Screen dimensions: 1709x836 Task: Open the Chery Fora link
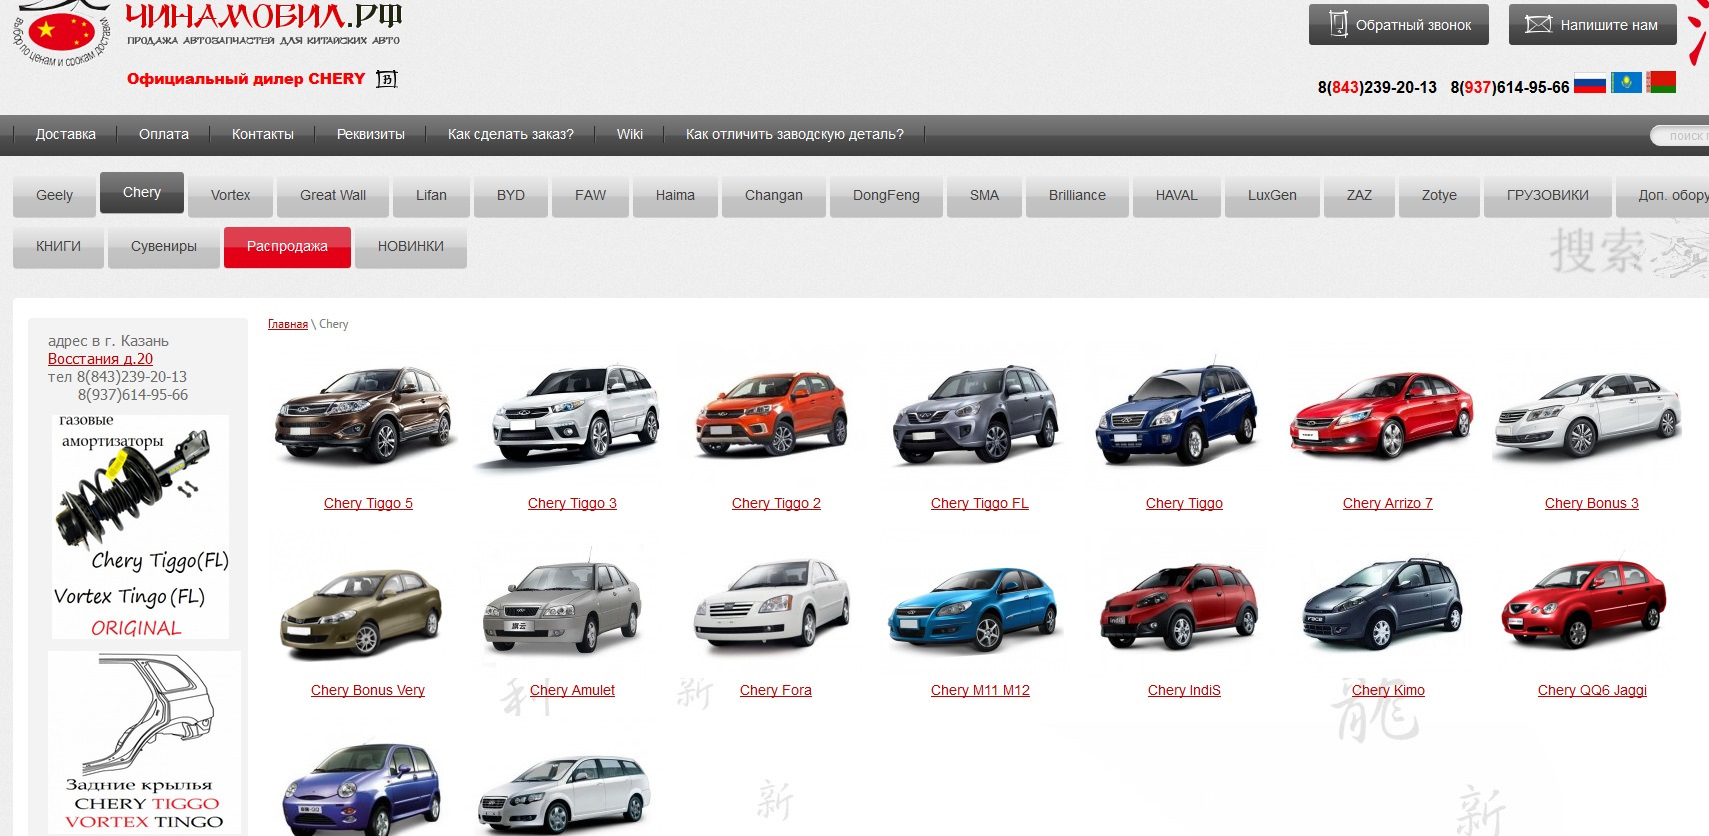776,690
